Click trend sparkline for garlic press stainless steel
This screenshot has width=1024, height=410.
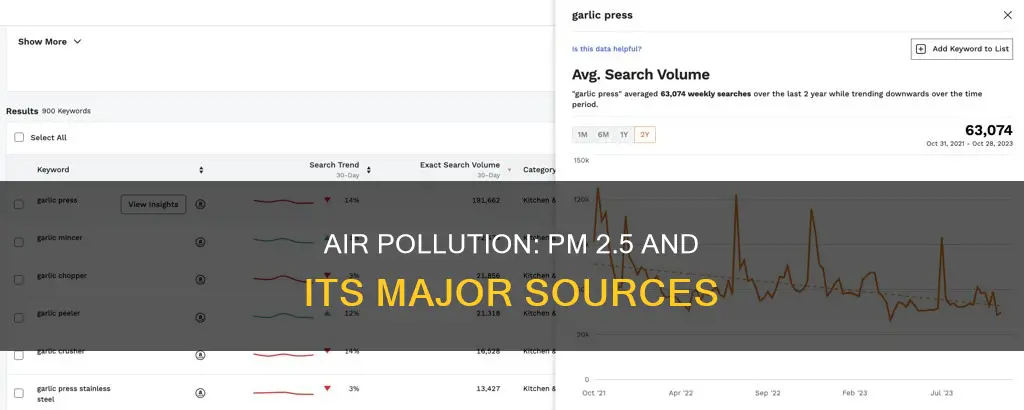[283, 392]
